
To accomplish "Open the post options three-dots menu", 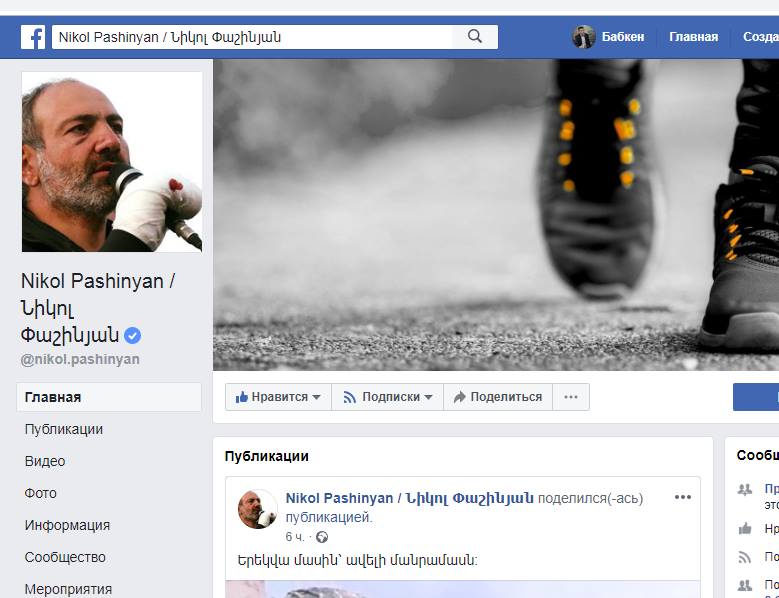I will pos(683,497).
